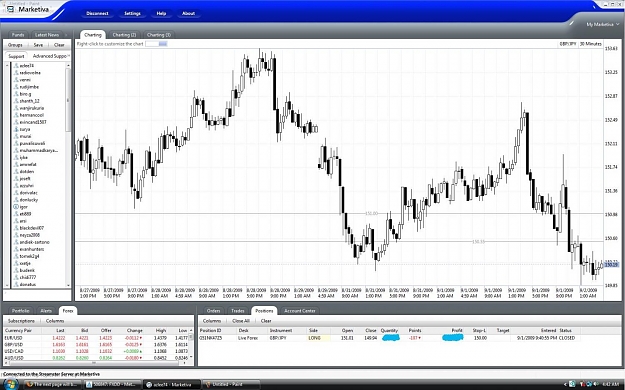
Task: Open the Windows Start button
Action: coord(10,384)
